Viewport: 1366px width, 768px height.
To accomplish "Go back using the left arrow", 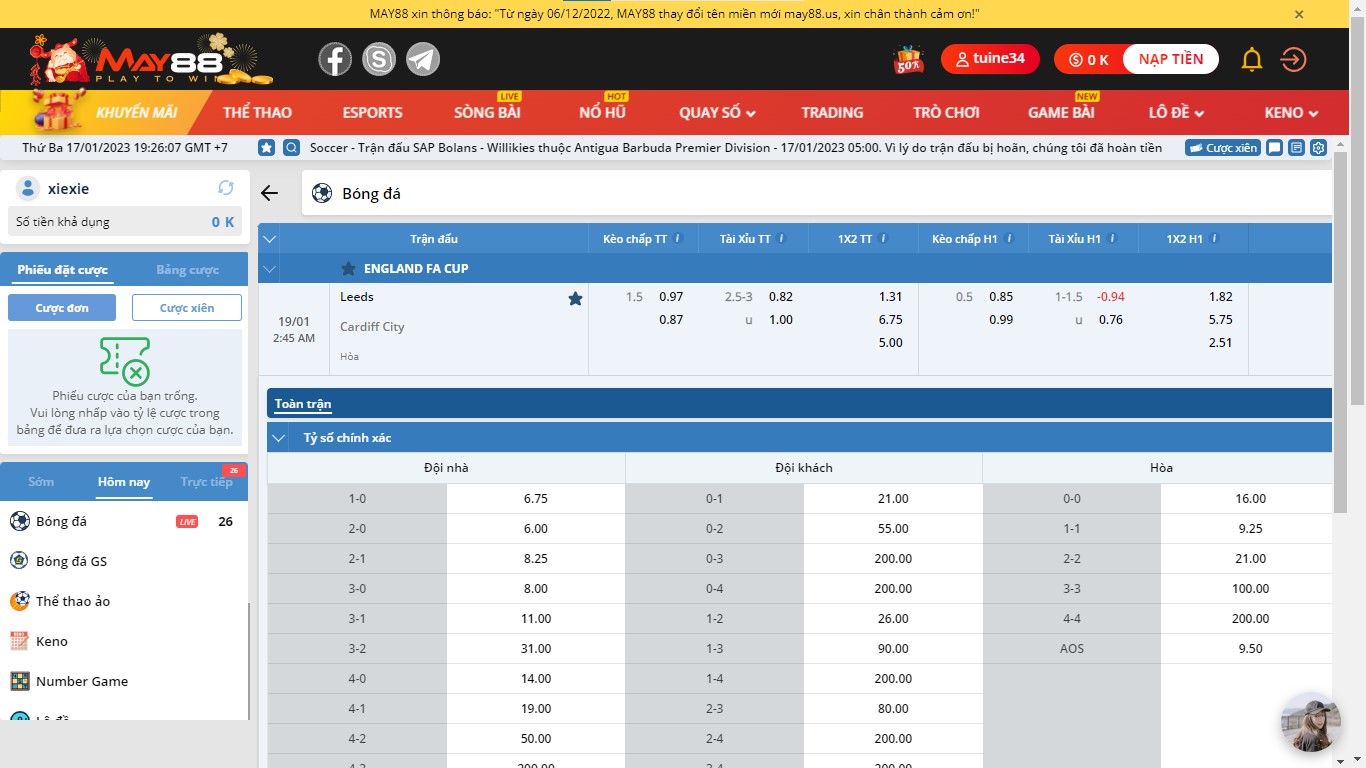I will tap(269, 194).
